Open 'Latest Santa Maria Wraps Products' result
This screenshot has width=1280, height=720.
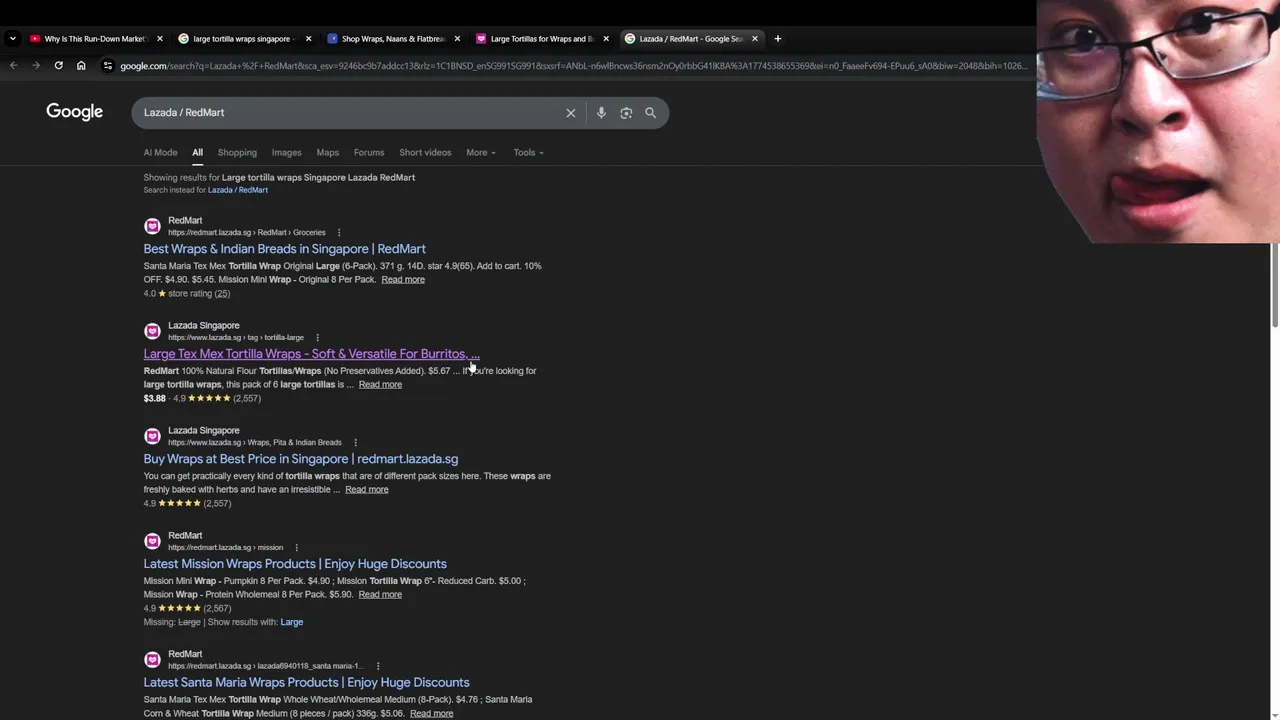tap(306, 683)
